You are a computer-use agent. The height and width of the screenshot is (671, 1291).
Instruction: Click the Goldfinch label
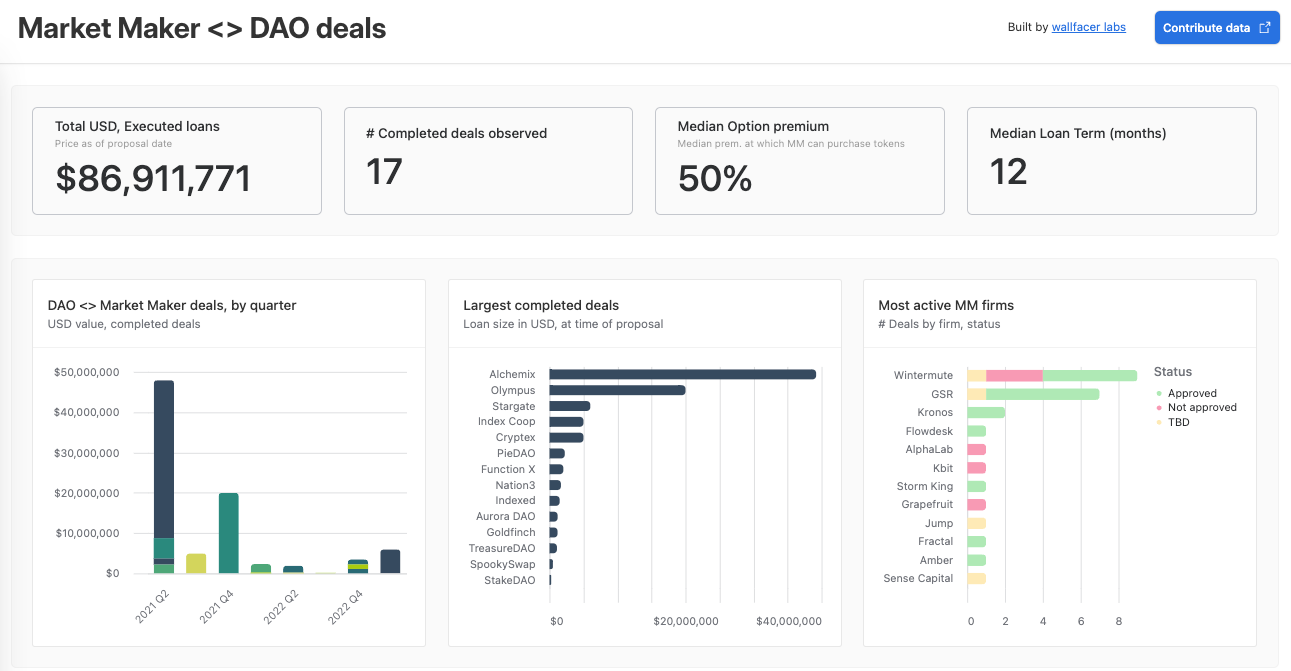[511, 532]
